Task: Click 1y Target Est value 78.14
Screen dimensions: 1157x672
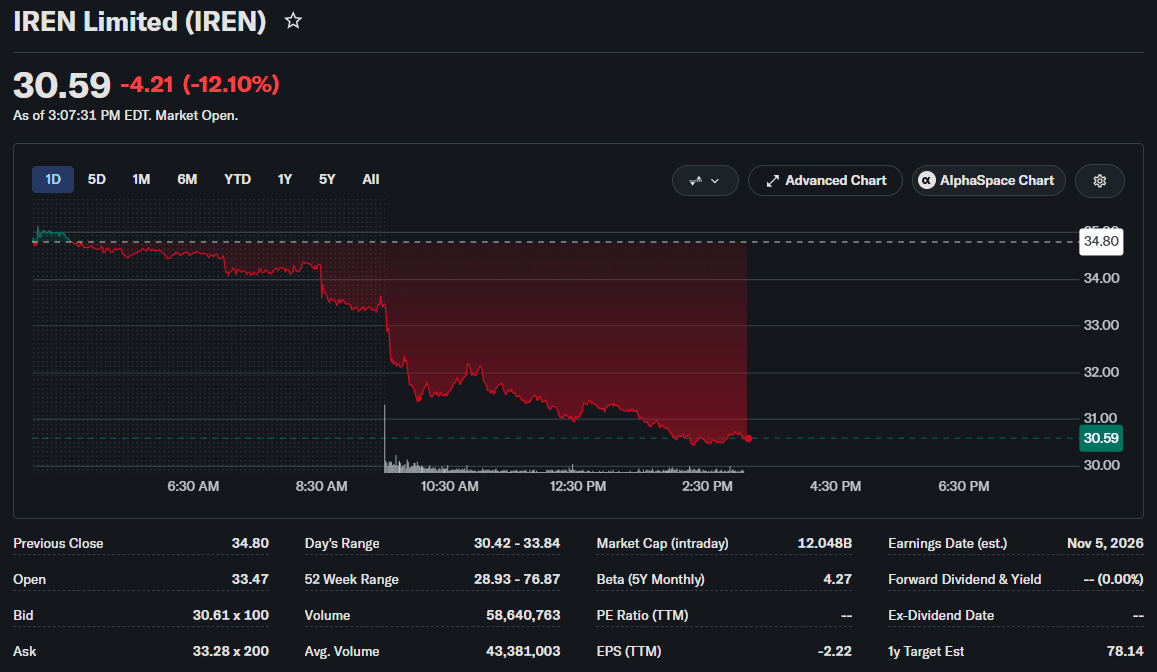Action: pyautogui.click(x=1125, y=651)
